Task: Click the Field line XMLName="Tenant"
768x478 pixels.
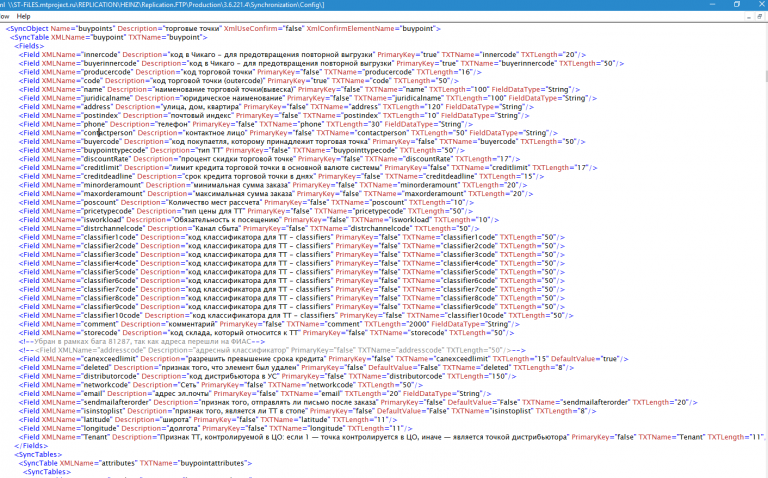Action: click(x=391, y=437)
